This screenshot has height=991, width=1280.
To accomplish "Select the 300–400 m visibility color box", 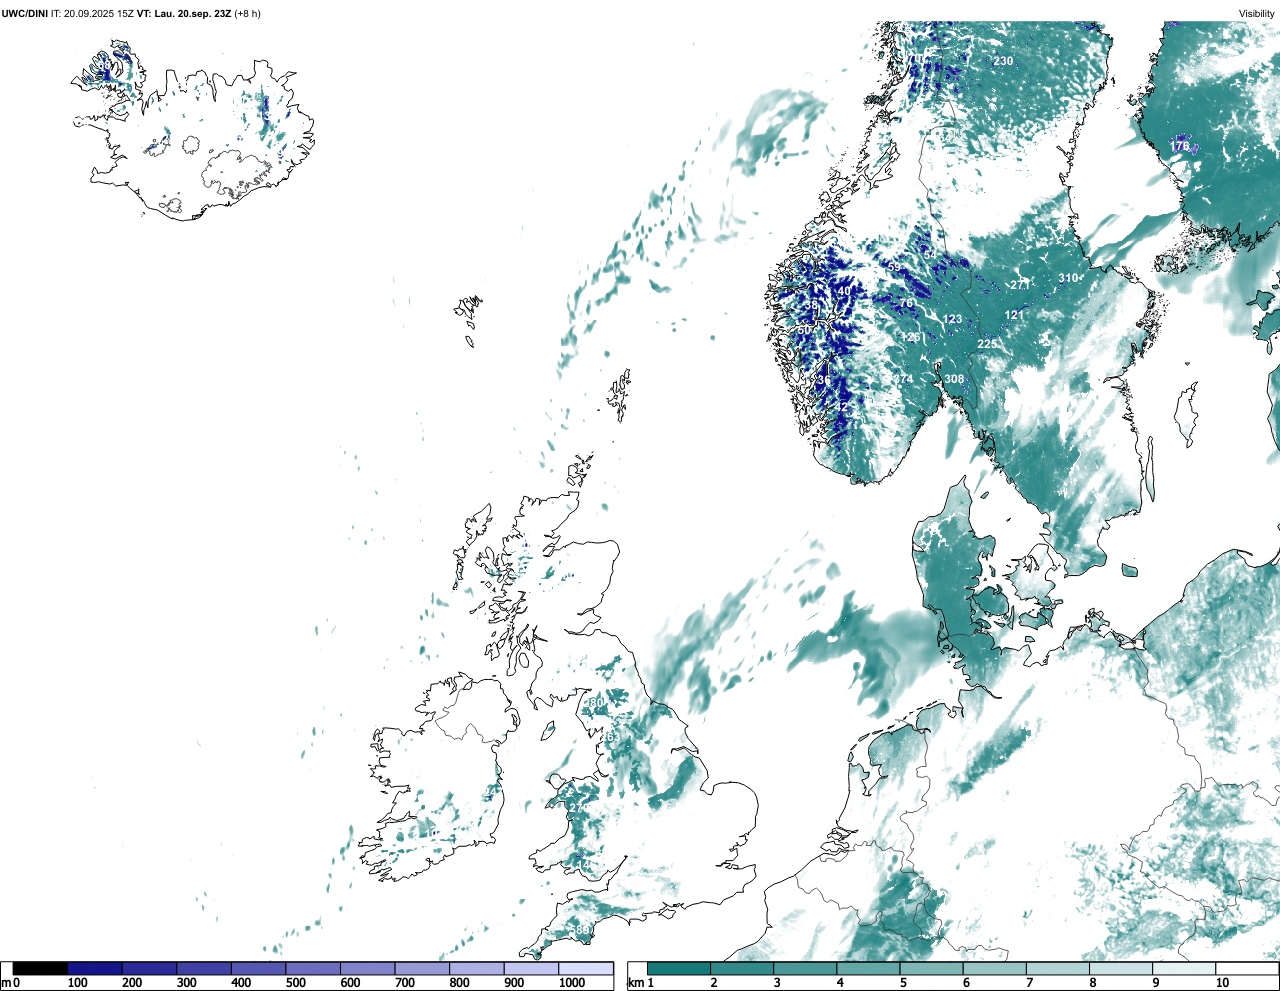I will point(204,968).
